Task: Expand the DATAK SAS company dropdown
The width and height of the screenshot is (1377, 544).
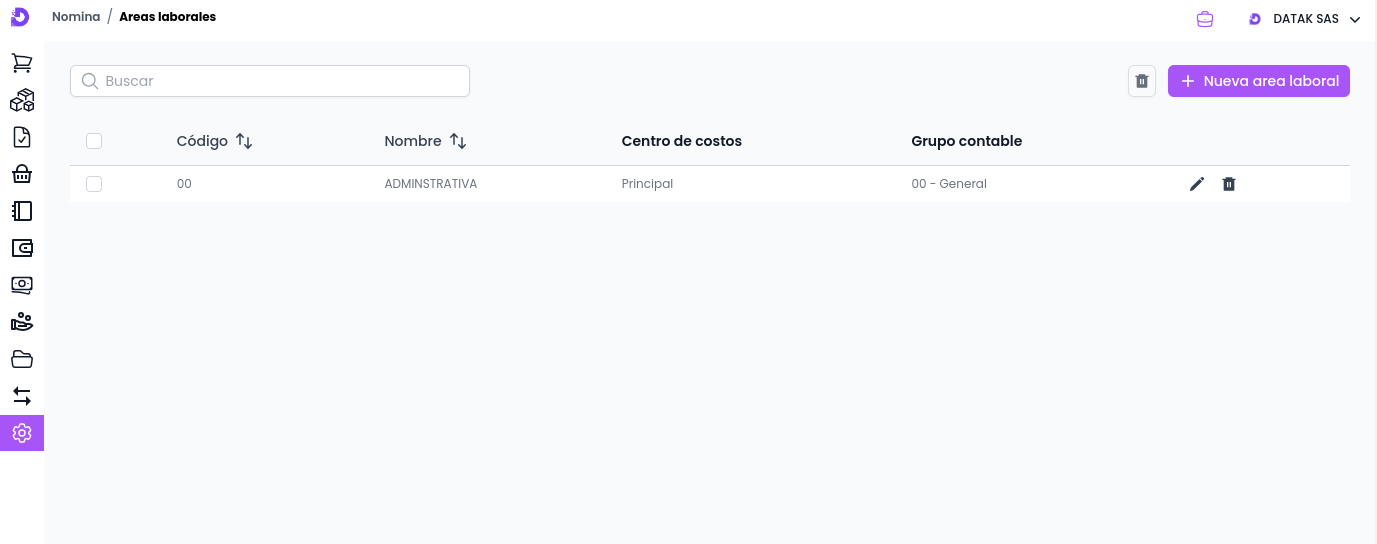Action: click(1305, 19)
